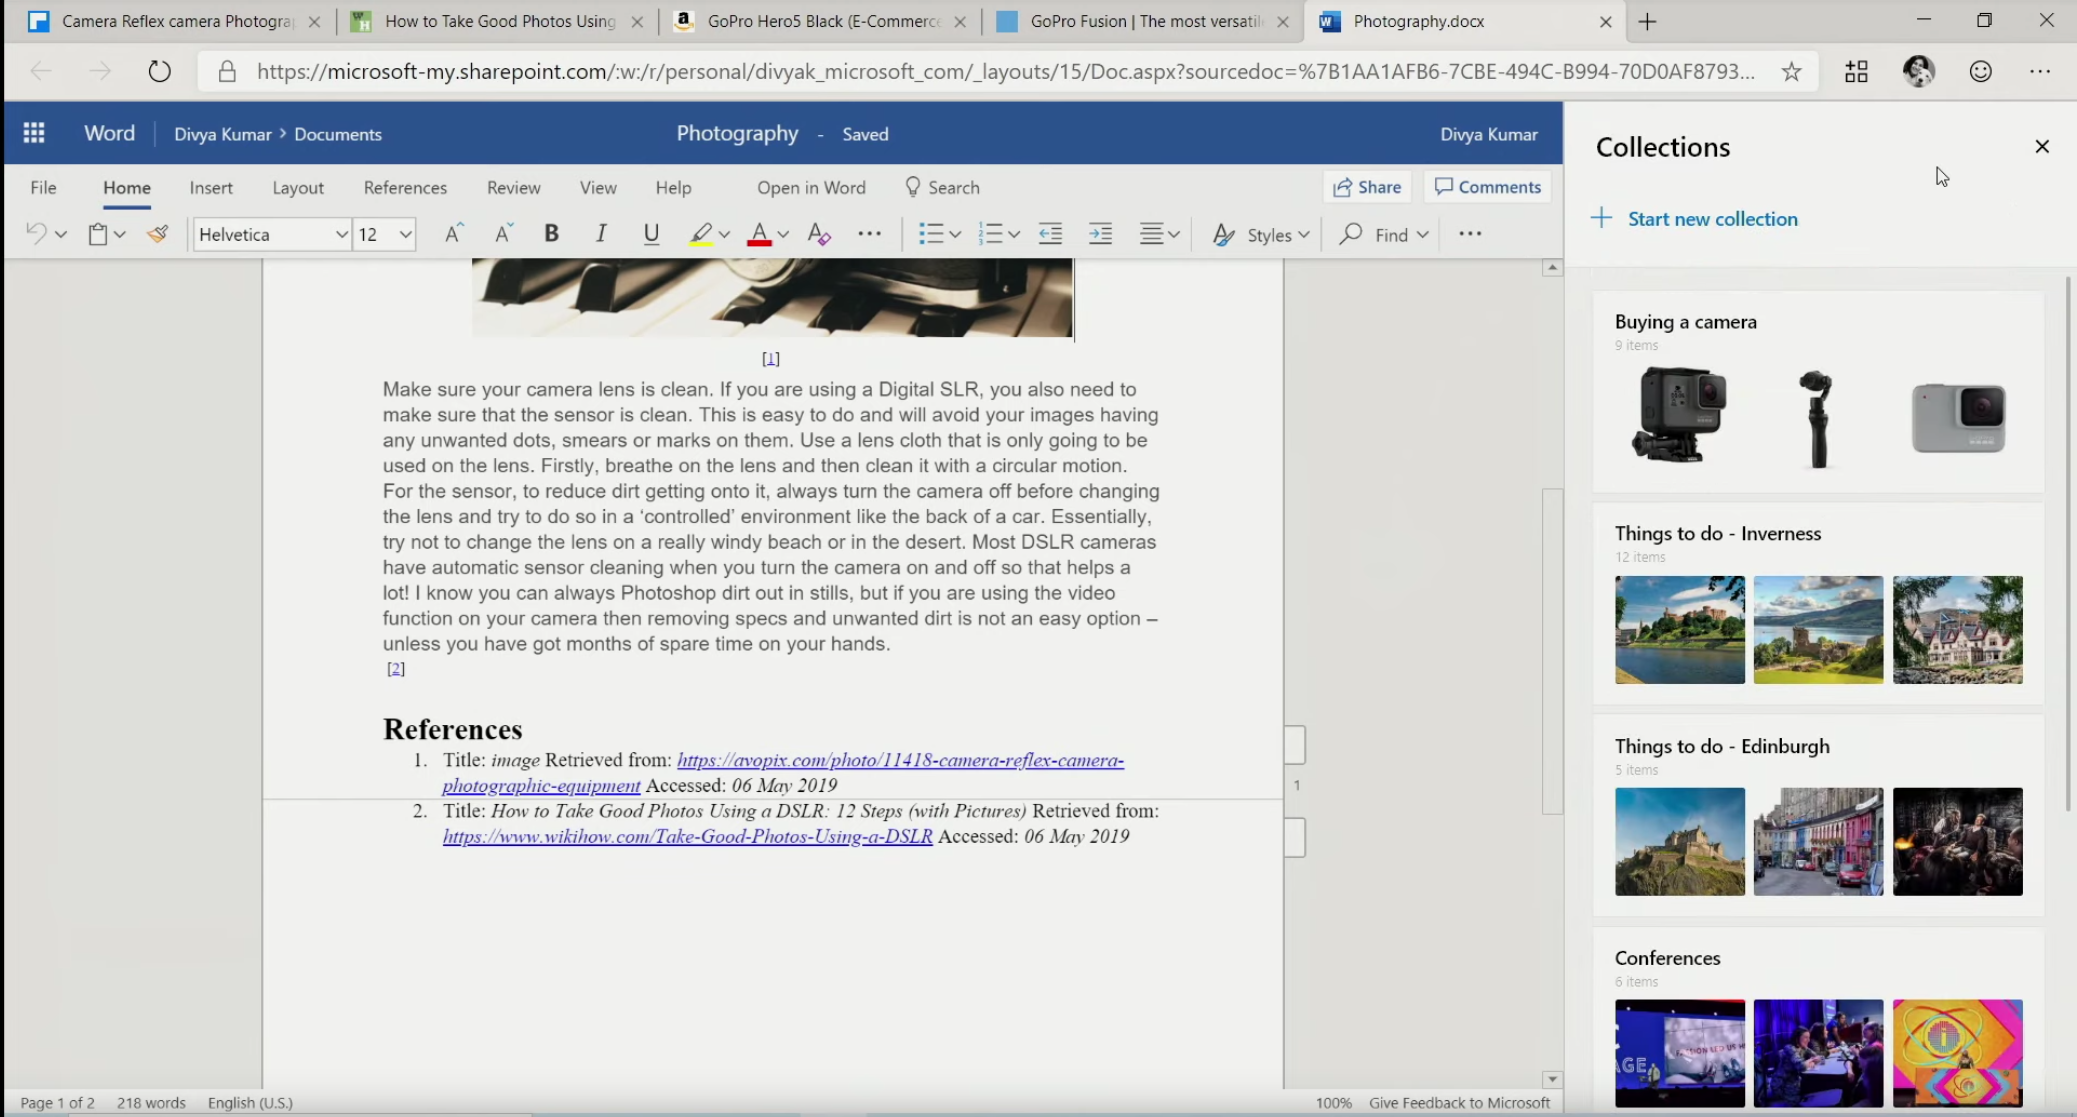Click the Bold formatting icon

[551, 234]
